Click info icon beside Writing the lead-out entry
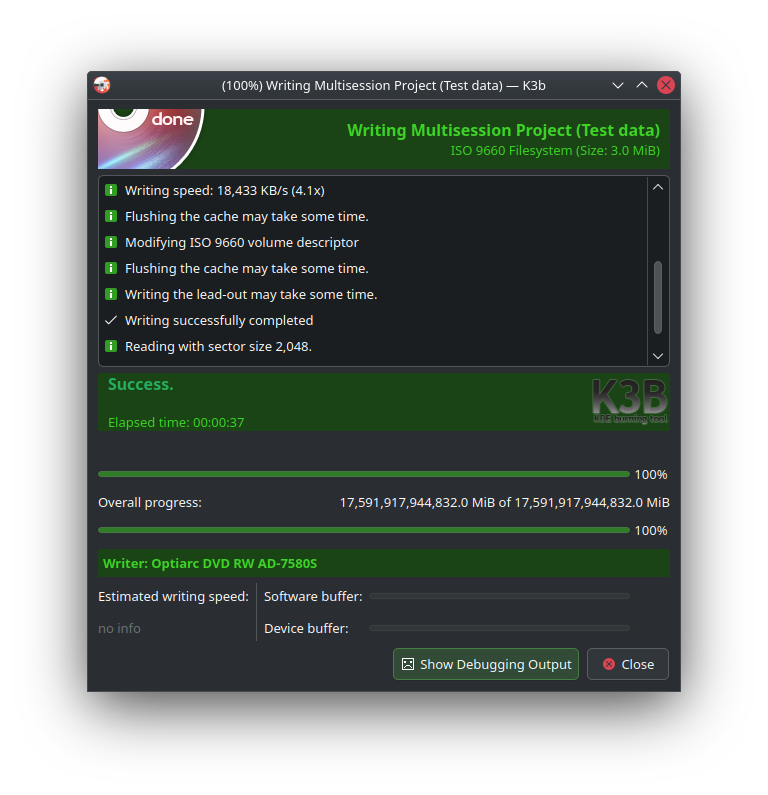 click(x=111, y=294)
